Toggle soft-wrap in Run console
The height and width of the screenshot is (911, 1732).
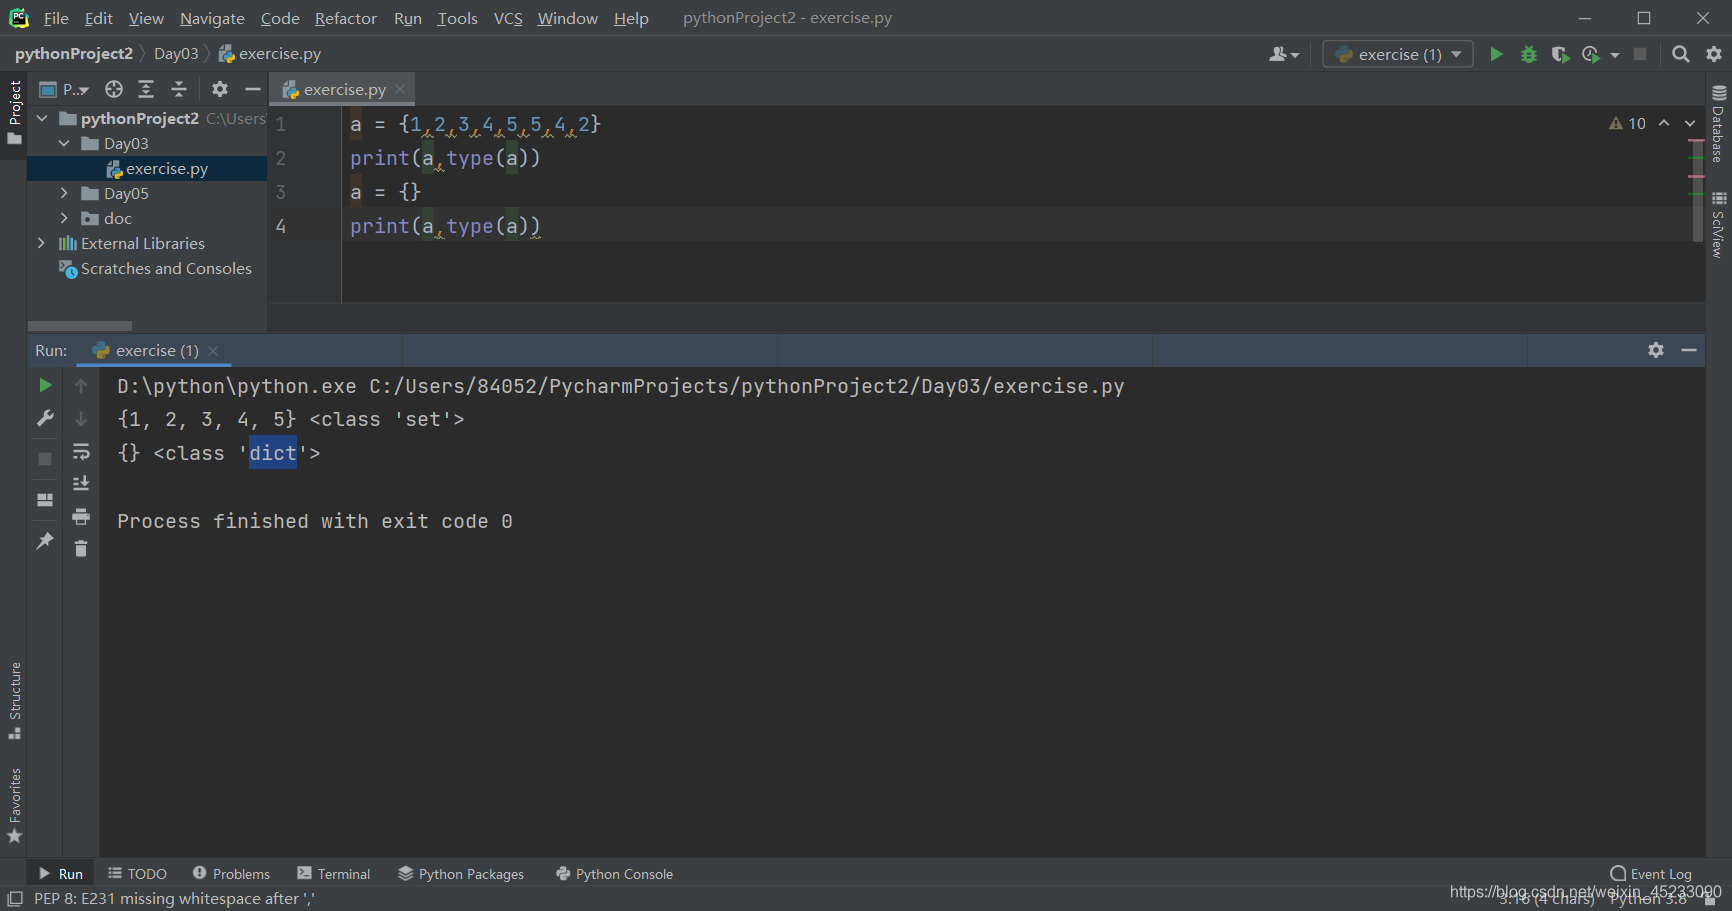[81, 451]
